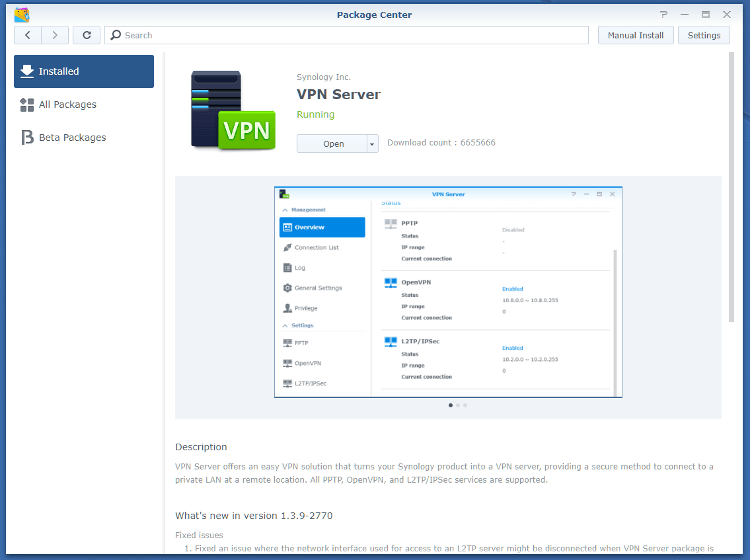Click the VPN Server package logo
This screenshot has height=560, width=750.
(233, 110)
